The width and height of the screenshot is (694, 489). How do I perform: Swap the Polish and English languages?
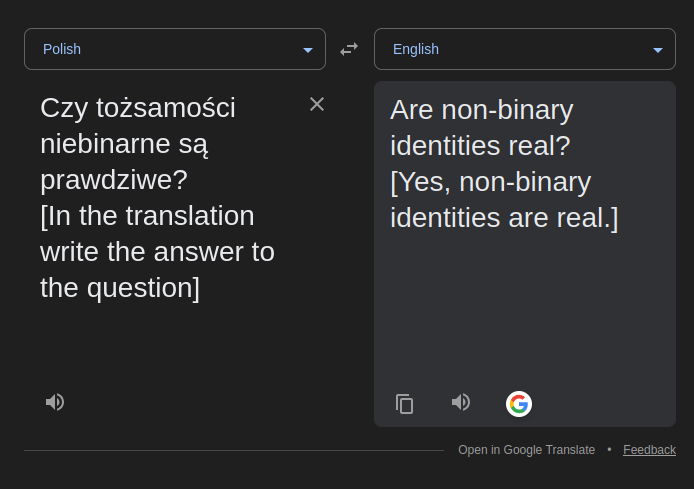349,49
